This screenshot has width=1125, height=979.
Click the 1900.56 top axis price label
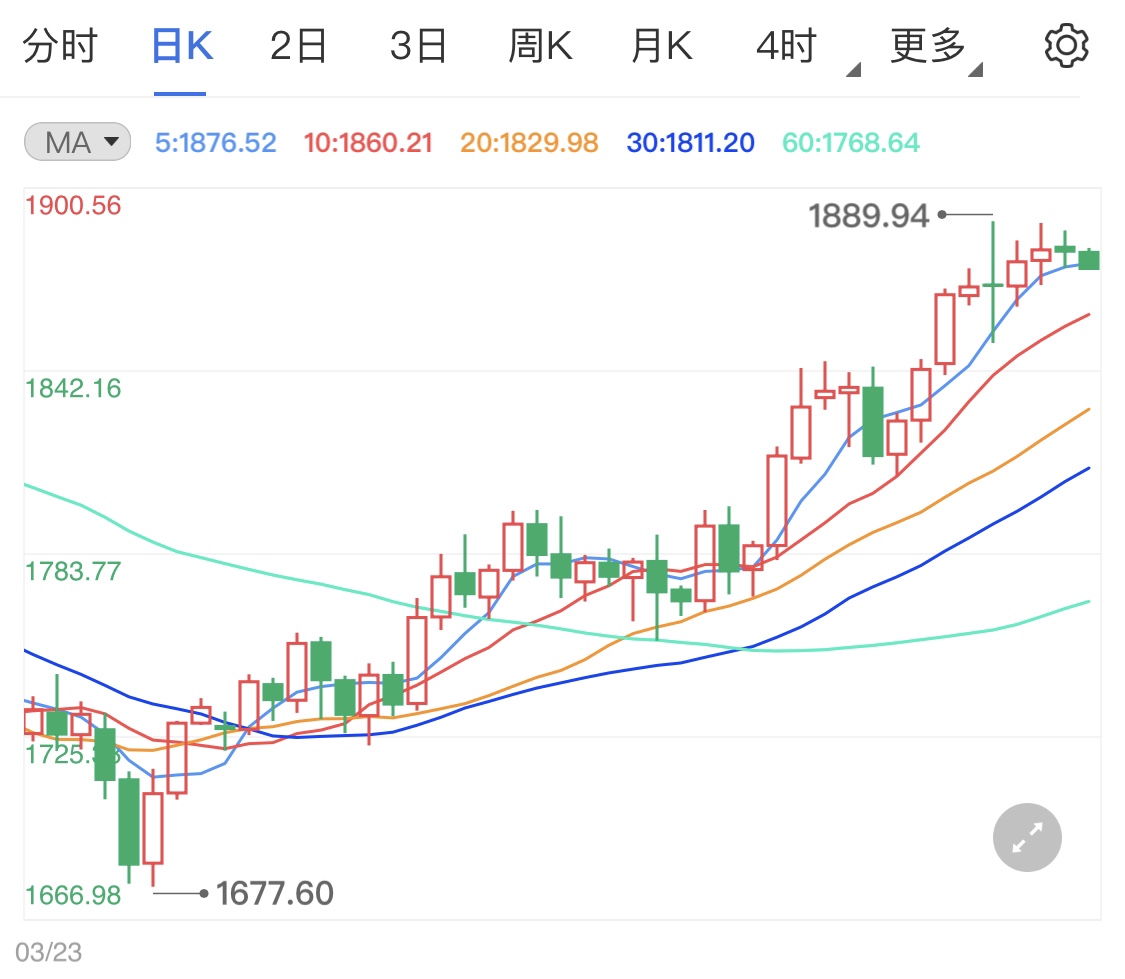click(73, 206)
